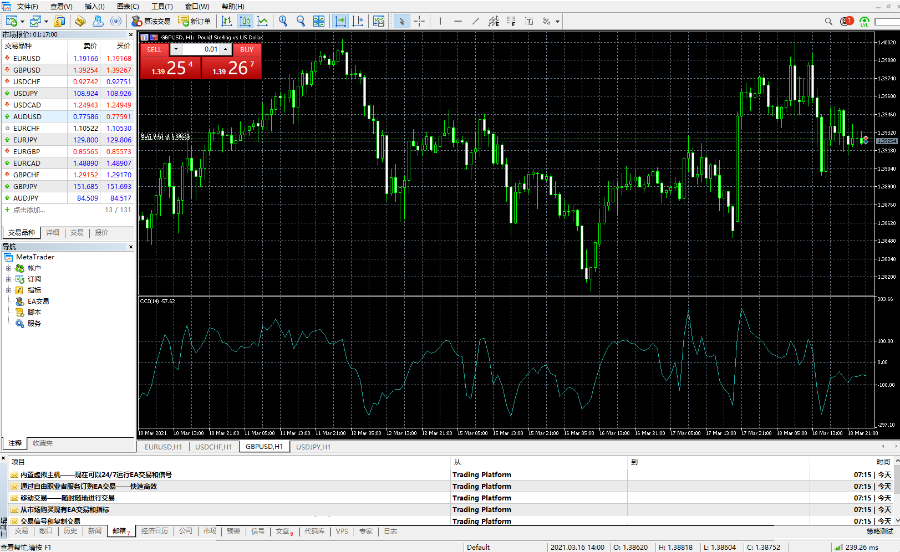Expand the accounts node in Navigator
Screen dimensions: 900x552
8,268
